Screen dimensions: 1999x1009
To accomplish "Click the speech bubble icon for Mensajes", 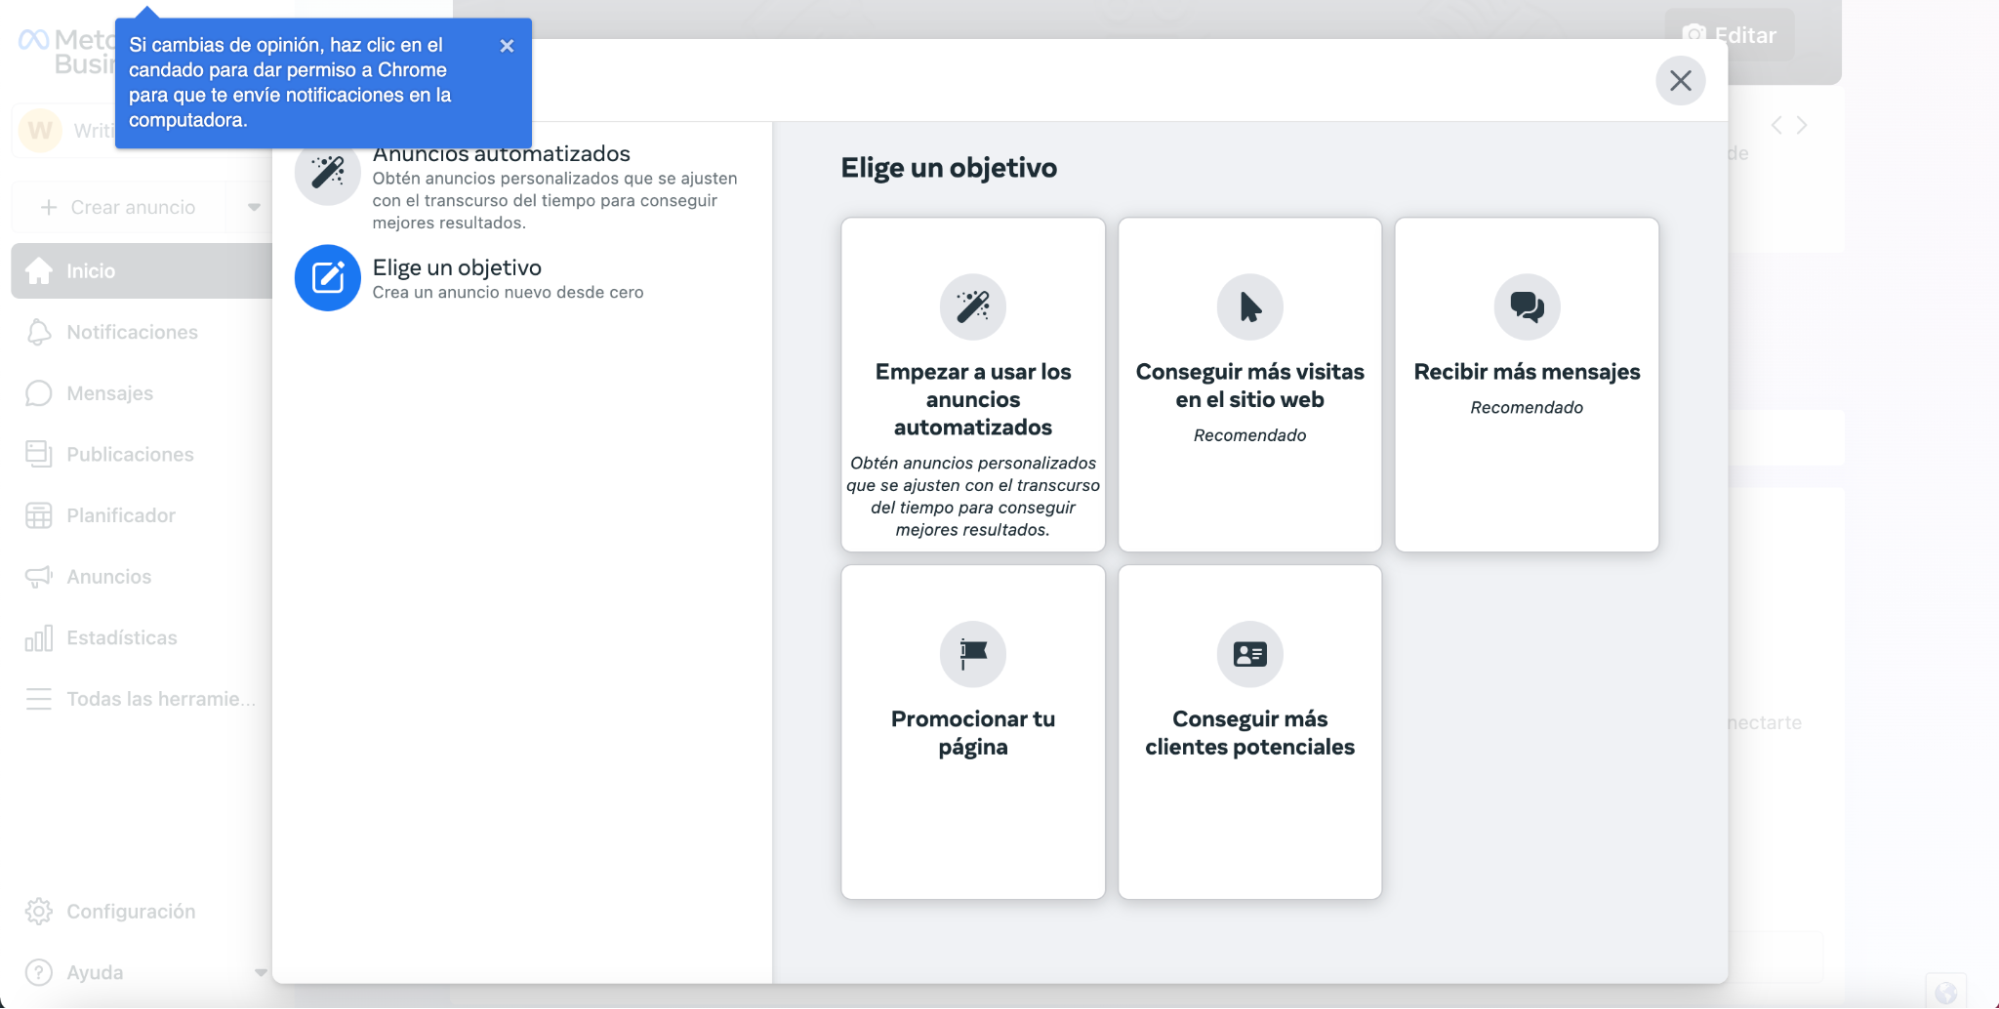I will (39, 393).
